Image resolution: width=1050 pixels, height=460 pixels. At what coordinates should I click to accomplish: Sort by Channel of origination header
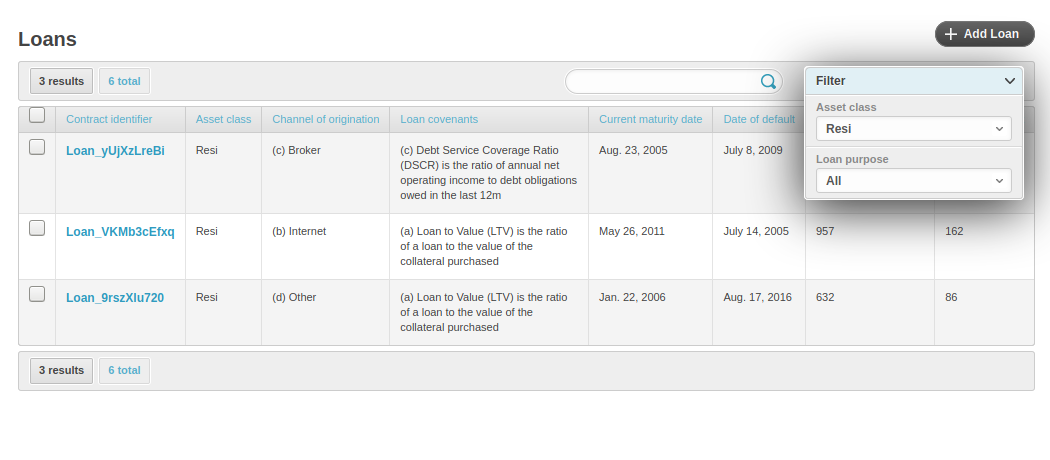click(325, 119)
